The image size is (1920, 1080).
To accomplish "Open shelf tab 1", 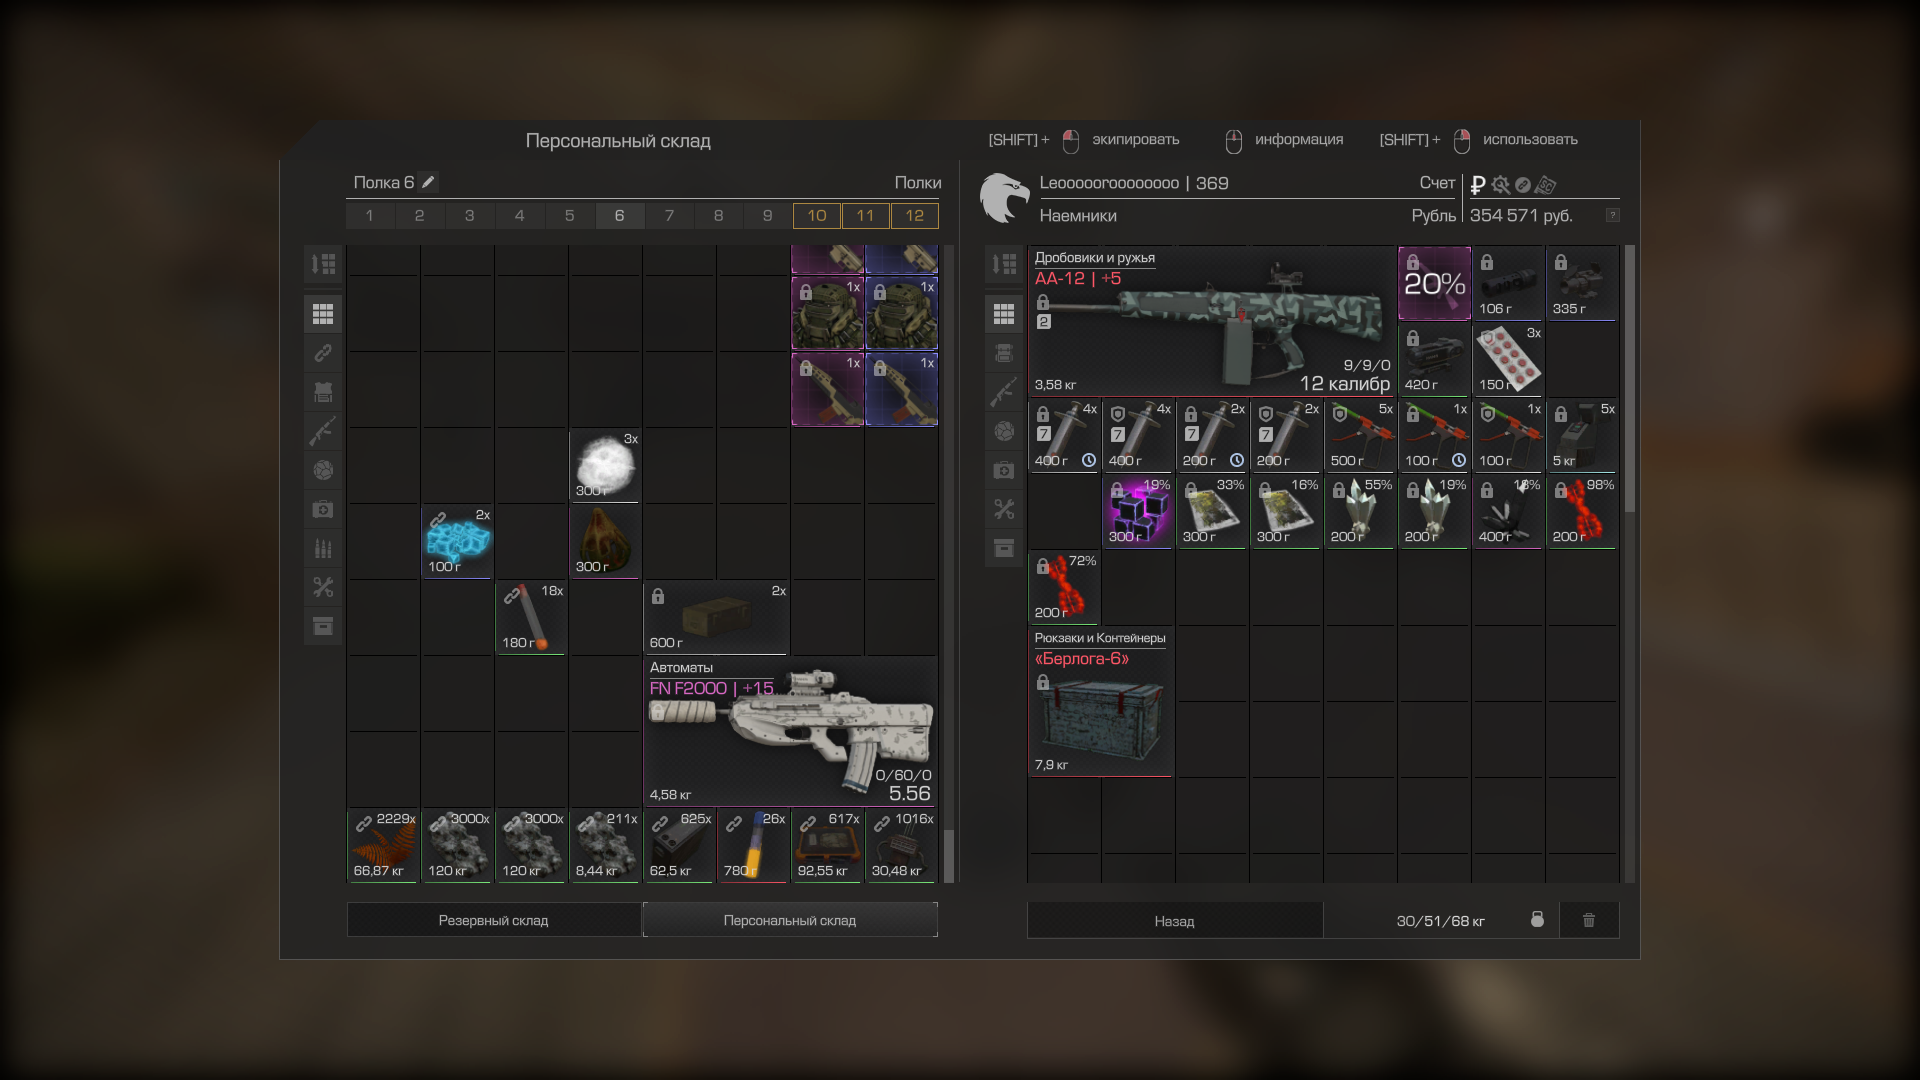I will [370, 215].
